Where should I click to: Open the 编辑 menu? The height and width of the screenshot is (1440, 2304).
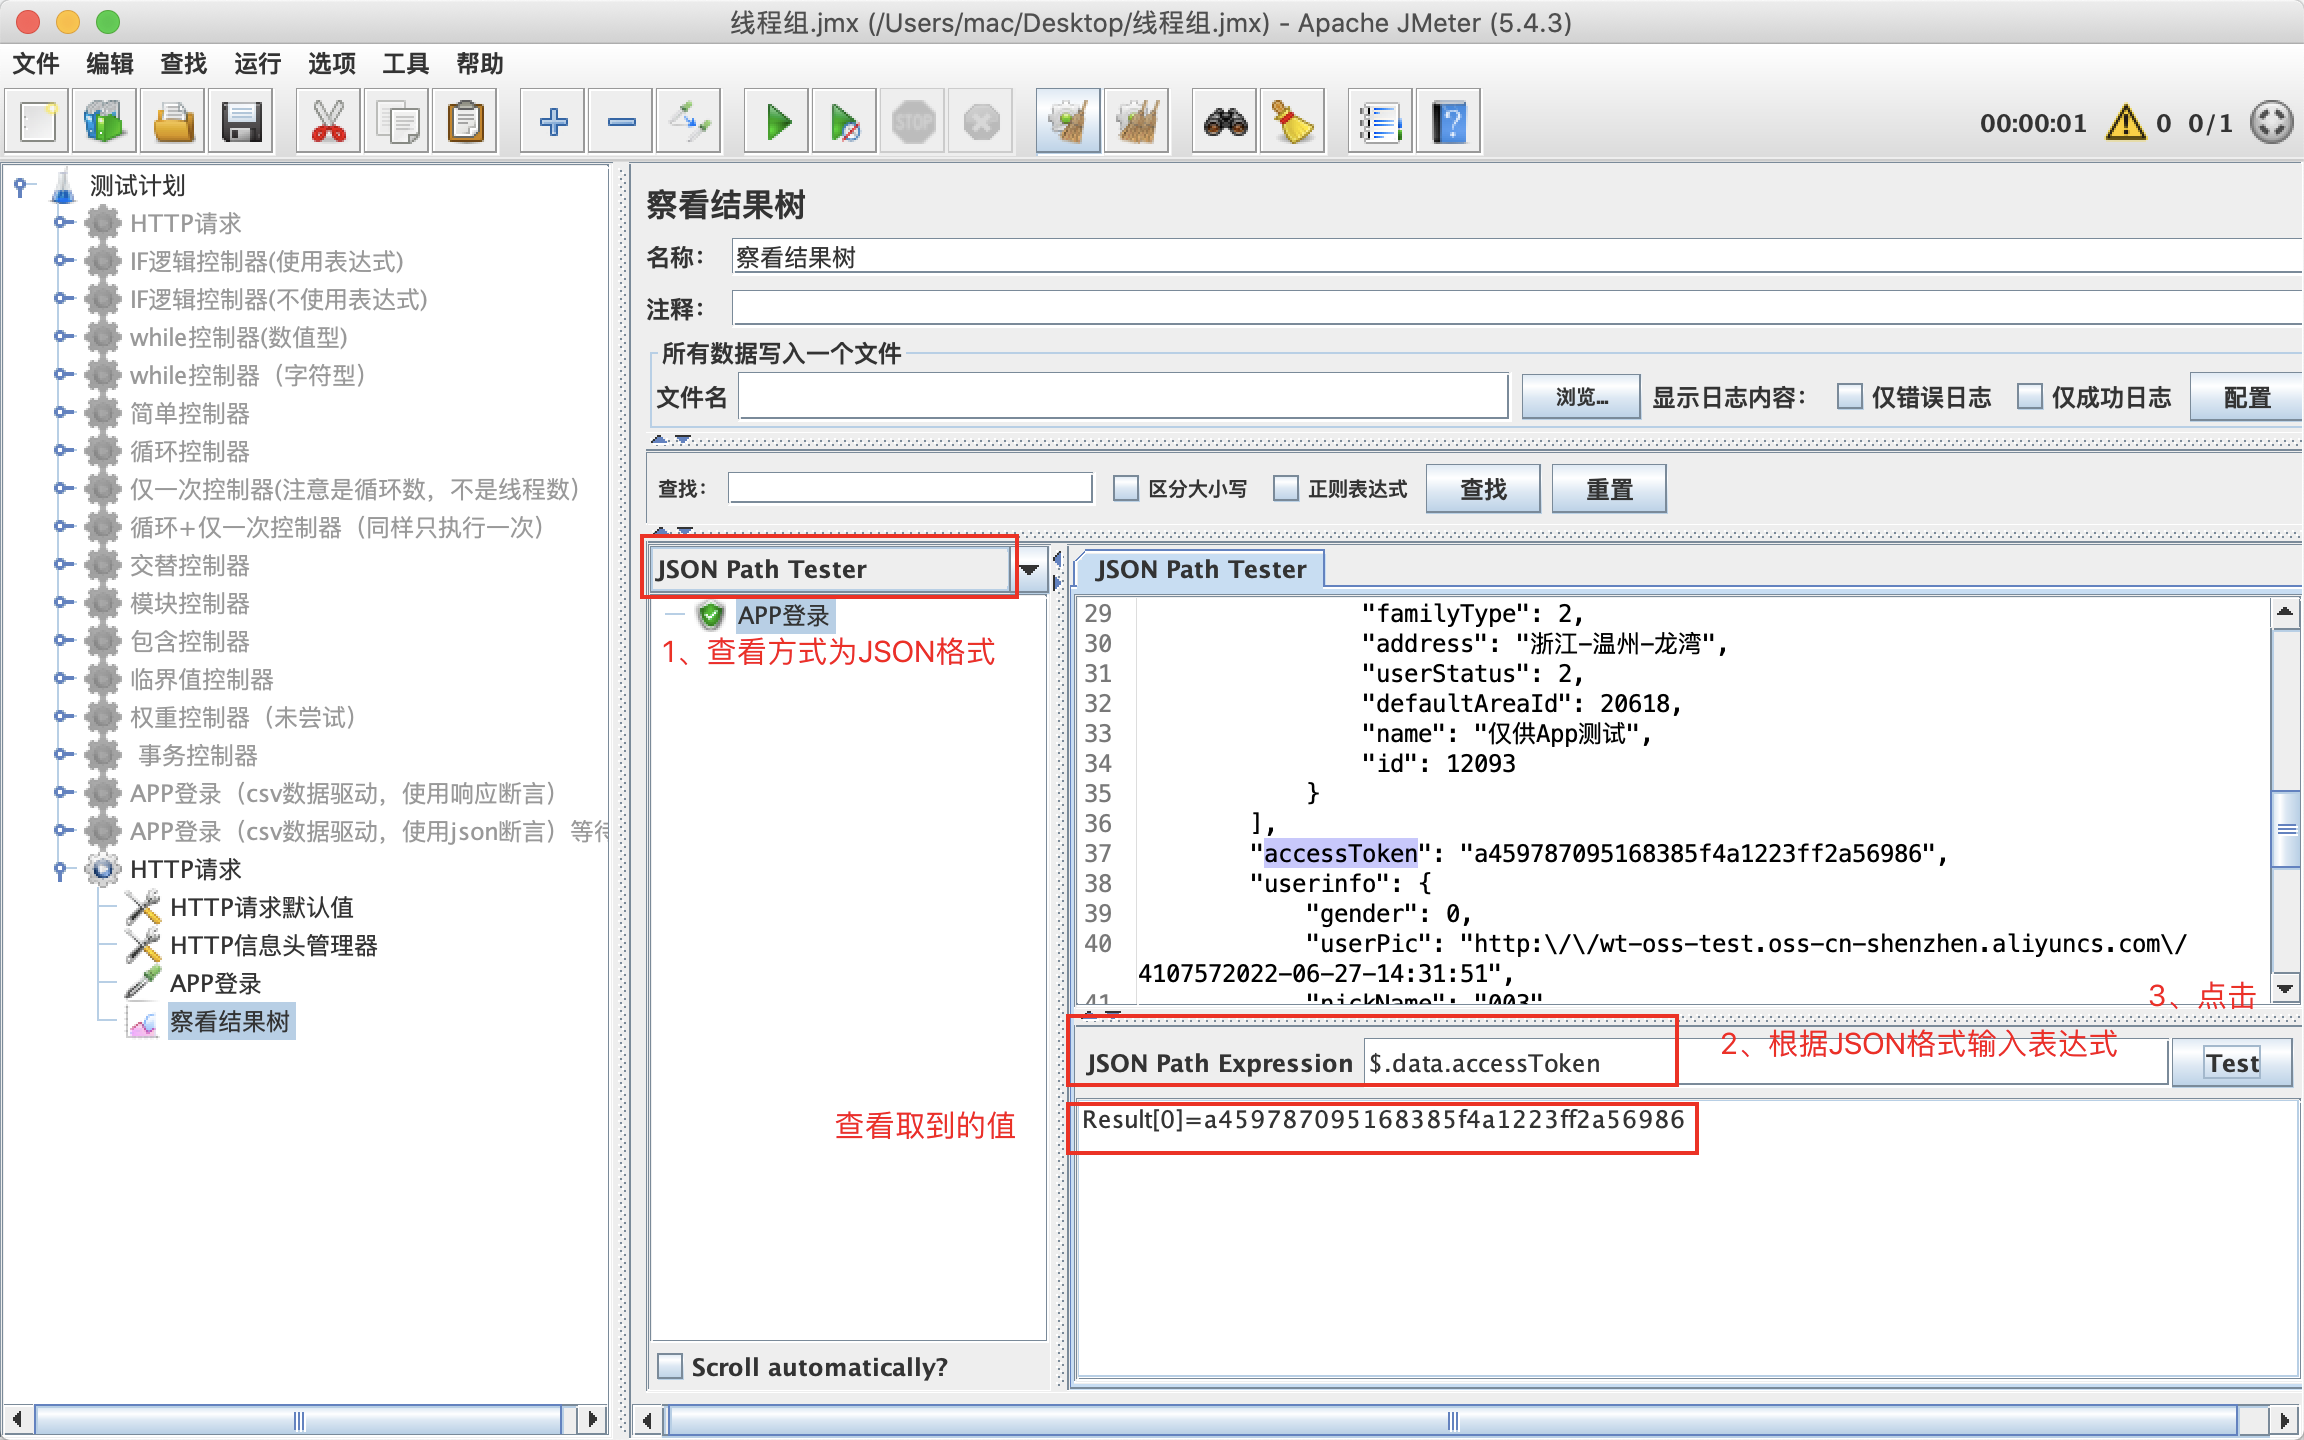pyautogui.click(x=110, y=63)
